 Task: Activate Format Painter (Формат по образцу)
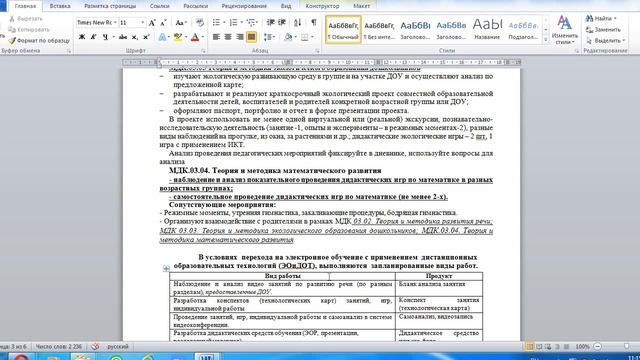(x=39, y=40)
